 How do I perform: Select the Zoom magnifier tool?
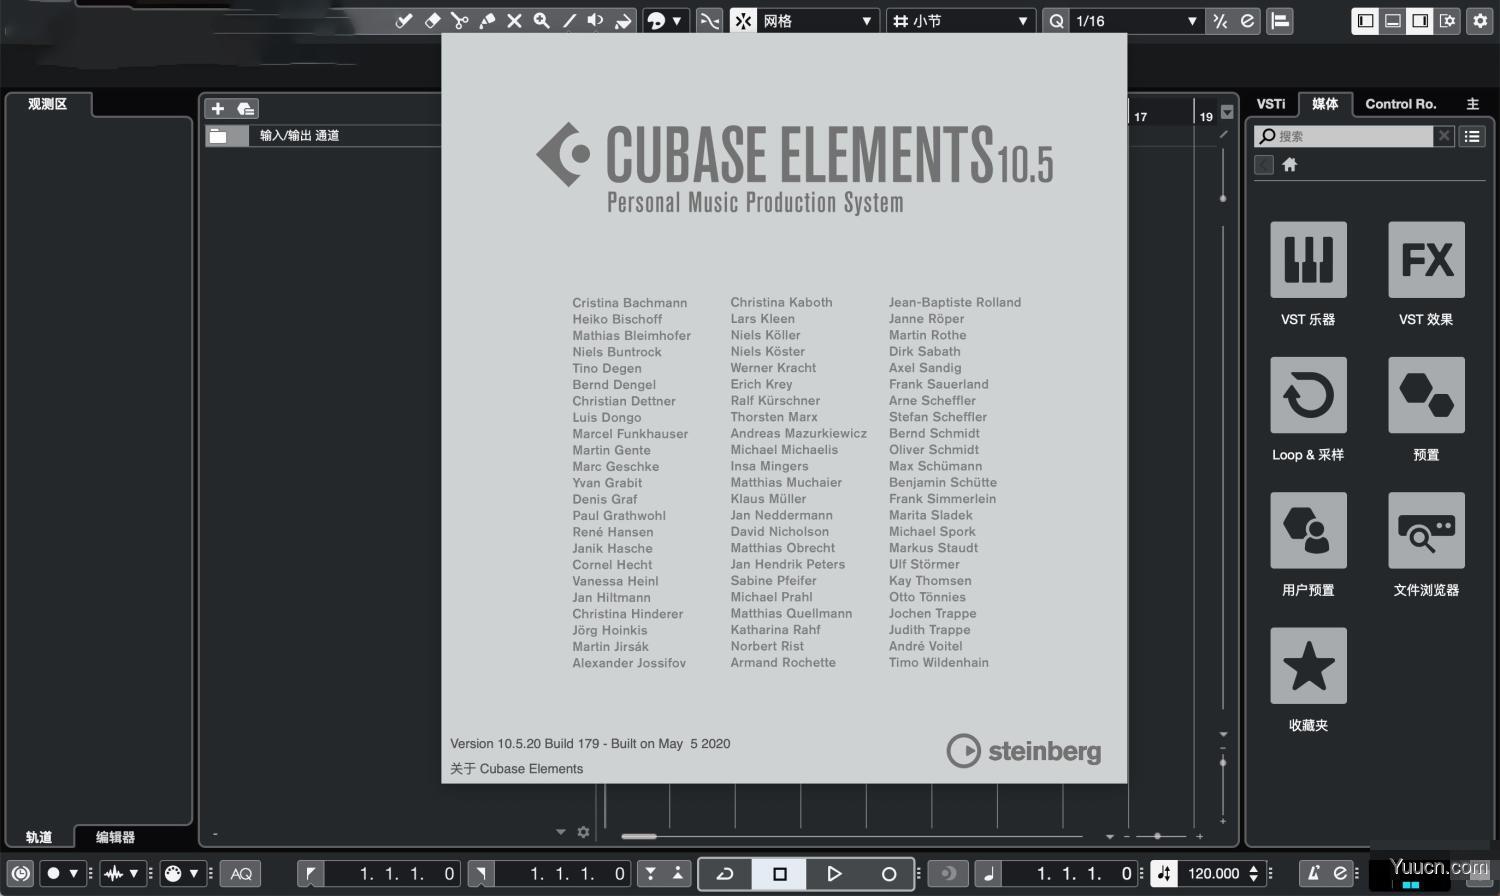pos(541,21)
